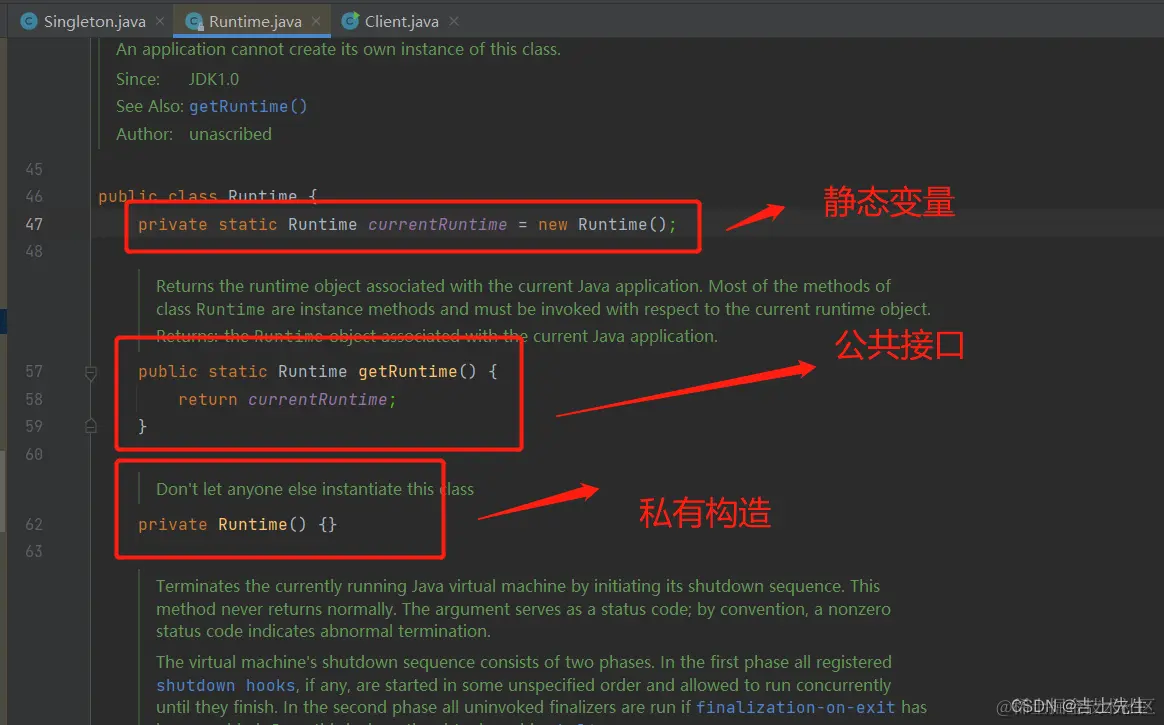
Task: Click the currentRuntime field declaration
Action: click(437, 224)
